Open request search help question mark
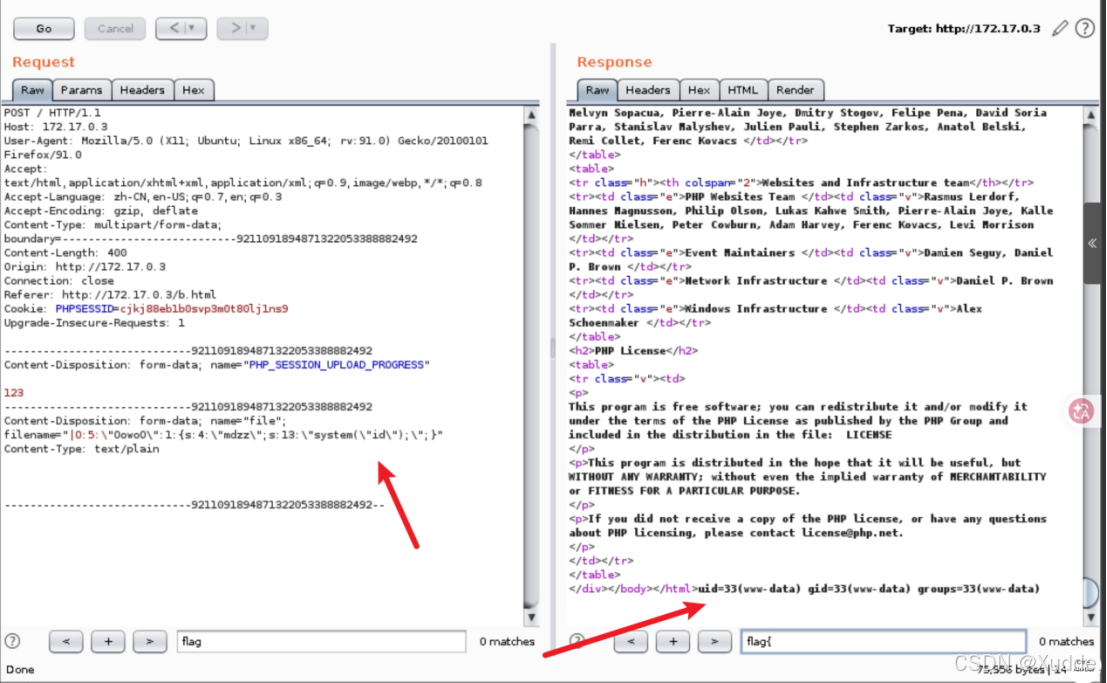The width and height of the screenshot is (1107, 683). [13, 641]
